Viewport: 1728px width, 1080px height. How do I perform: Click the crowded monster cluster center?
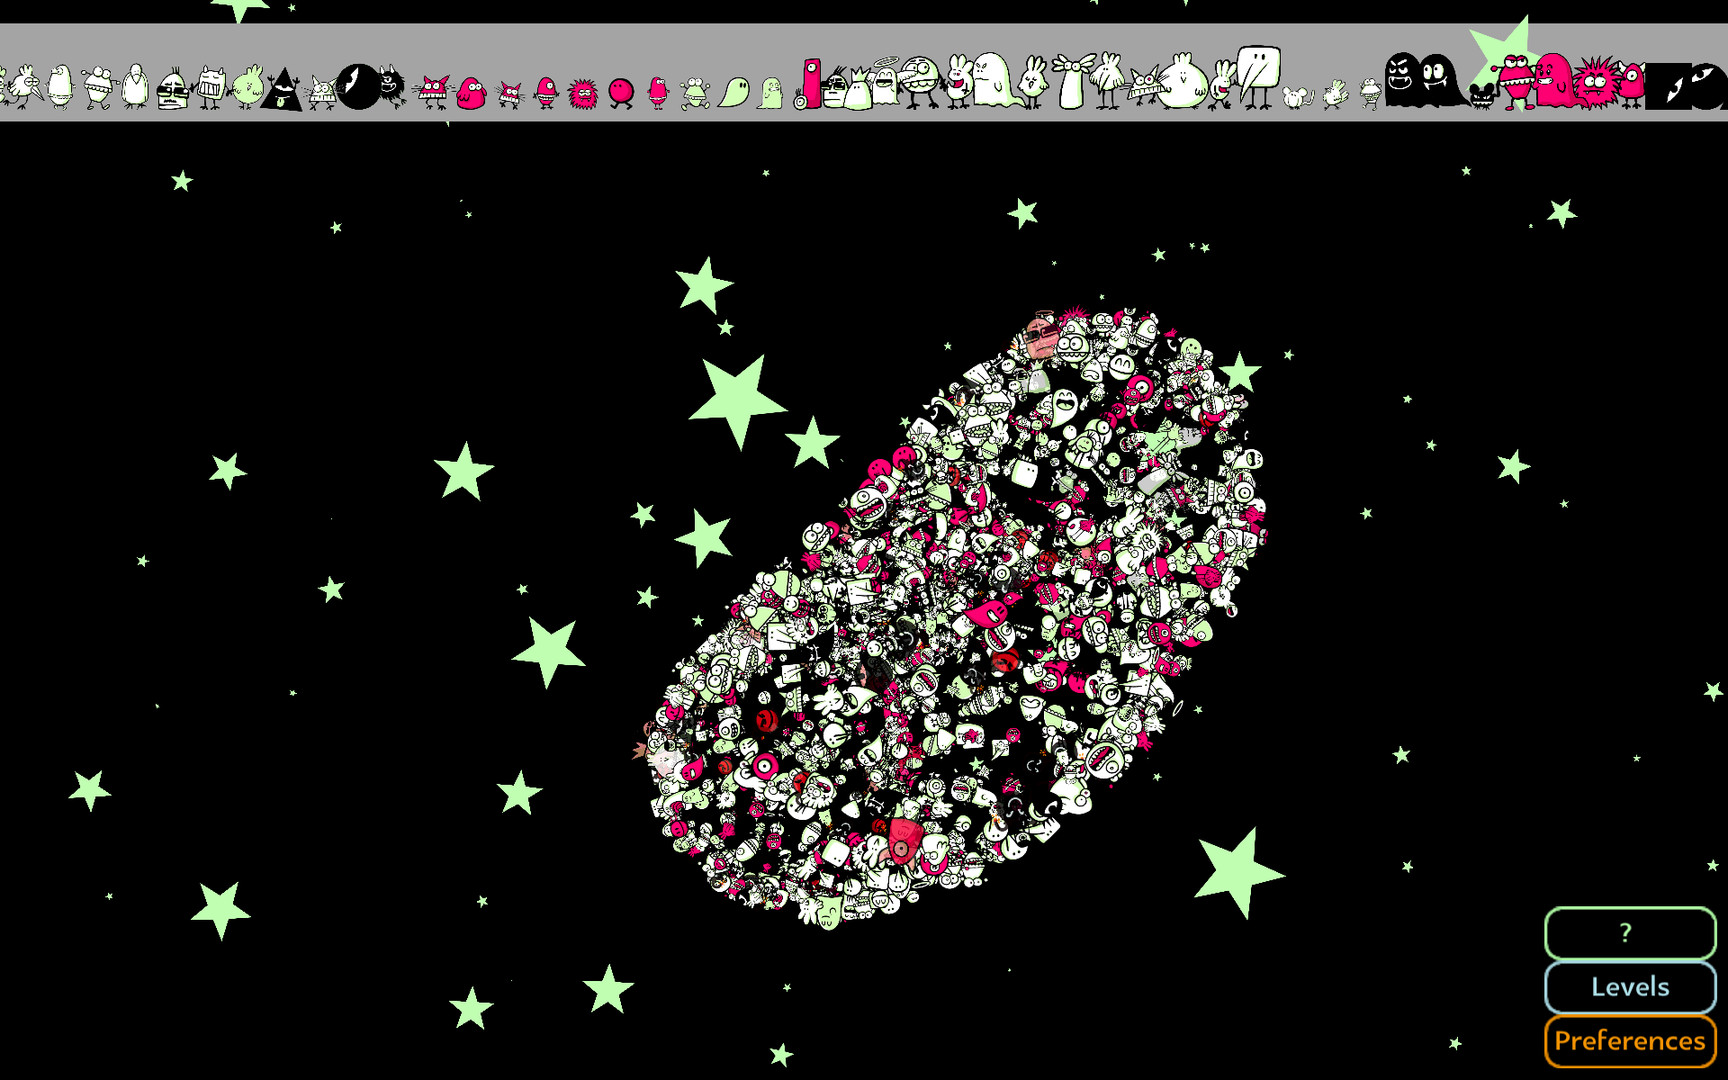(x=955, y=615)
